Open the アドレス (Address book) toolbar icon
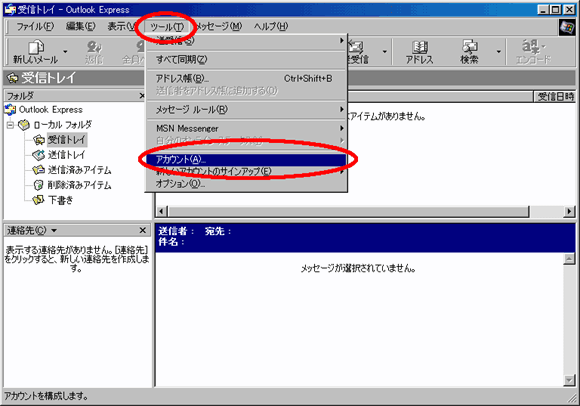 click(419, 52)
